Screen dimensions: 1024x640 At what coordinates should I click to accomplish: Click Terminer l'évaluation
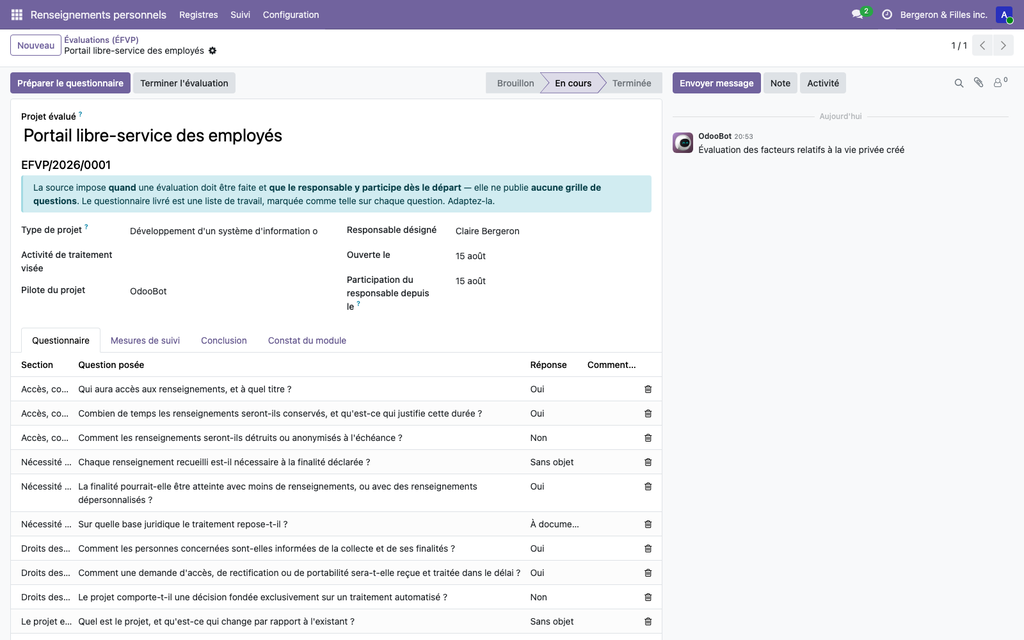point(184,83)
